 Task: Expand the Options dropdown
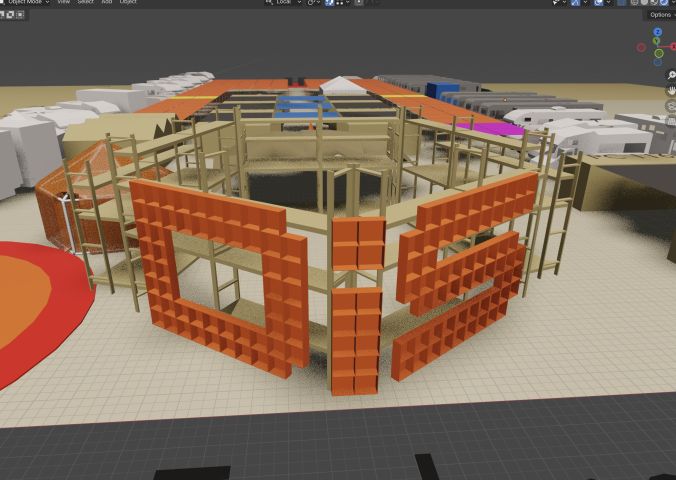[x=660, y=15]
